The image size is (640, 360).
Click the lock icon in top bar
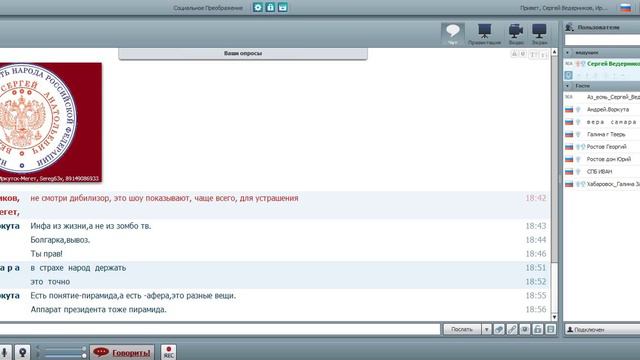pos(270,7)
